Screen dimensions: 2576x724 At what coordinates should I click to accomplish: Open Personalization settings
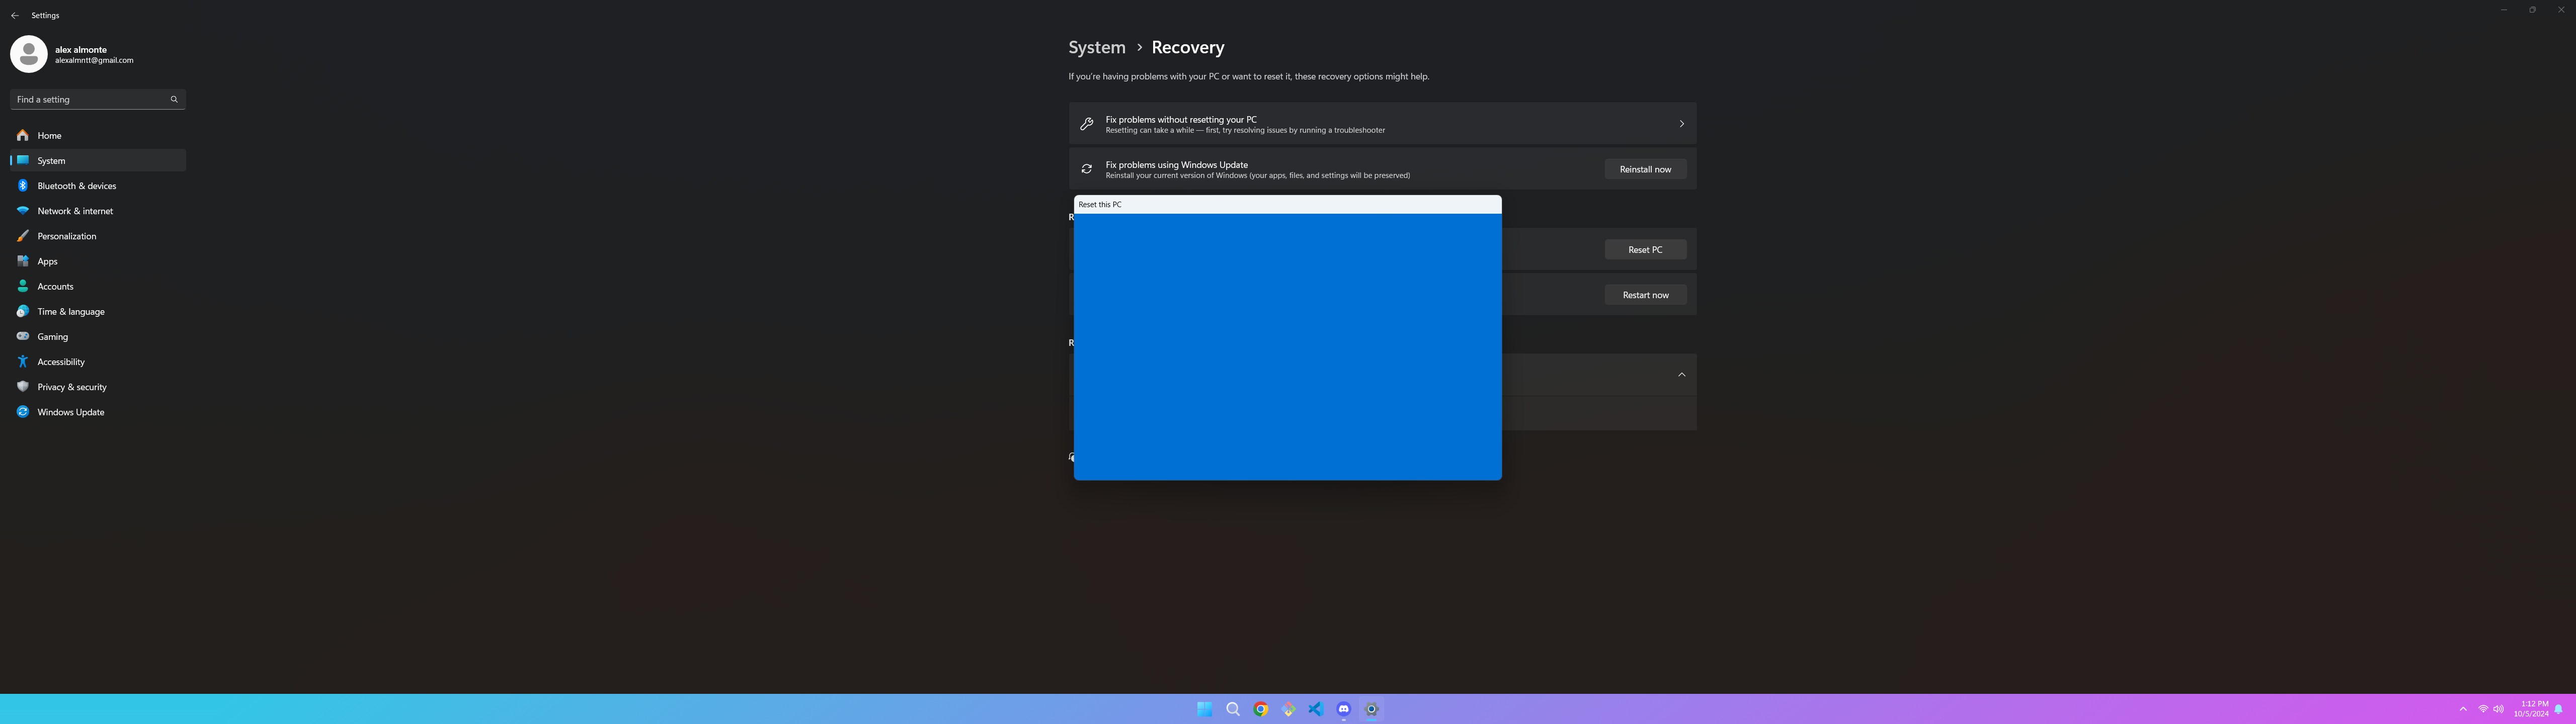(x=67, y=236)
